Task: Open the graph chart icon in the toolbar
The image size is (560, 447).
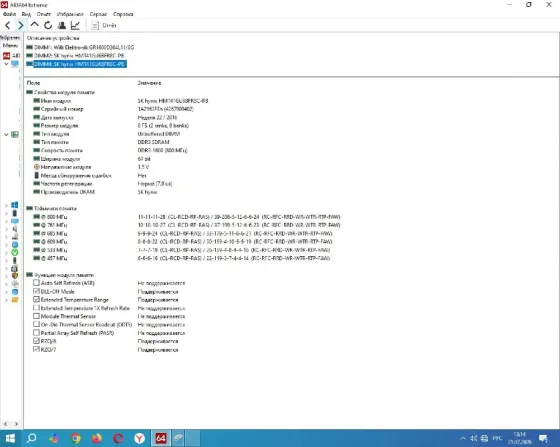Action: (75, 25)
